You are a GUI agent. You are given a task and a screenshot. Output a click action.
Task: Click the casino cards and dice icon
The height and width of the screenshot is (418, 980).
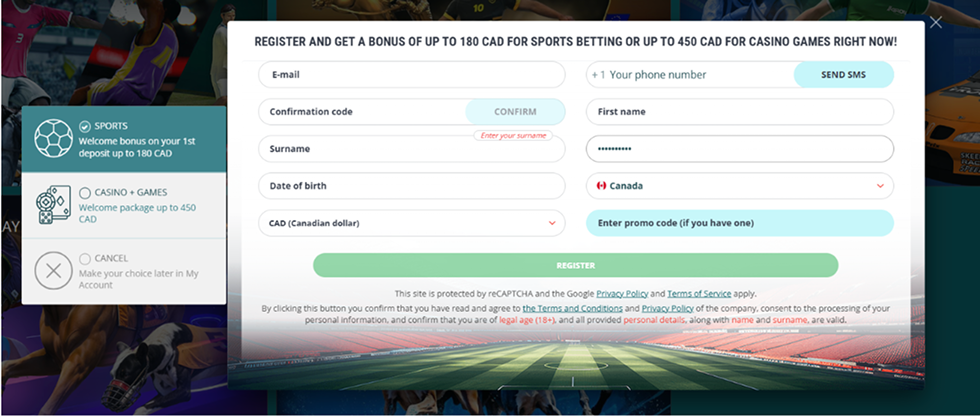[54, 205]
